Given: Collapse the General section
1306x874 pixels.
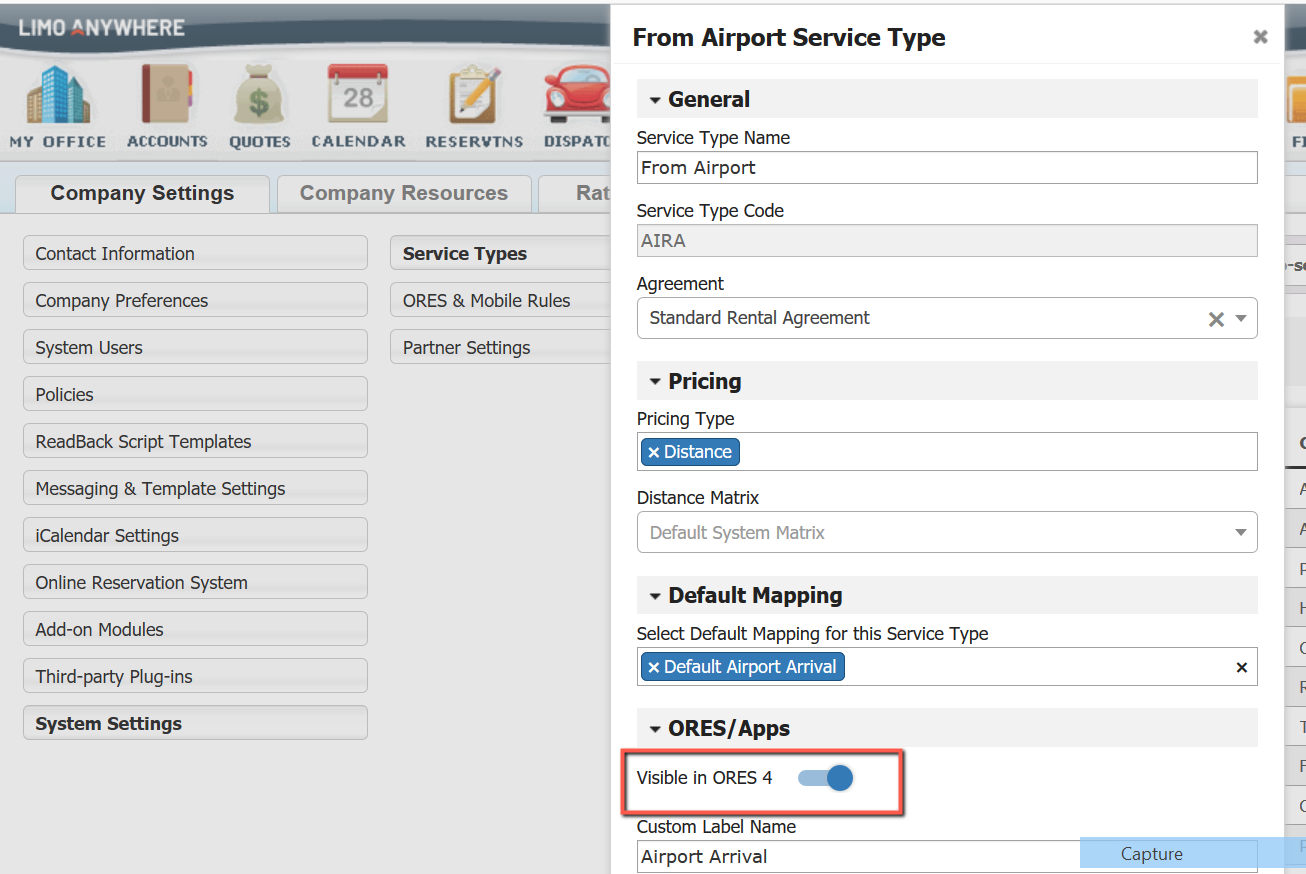Looking at the screenshot, I should pyautogui.click(x=657, y=99).
